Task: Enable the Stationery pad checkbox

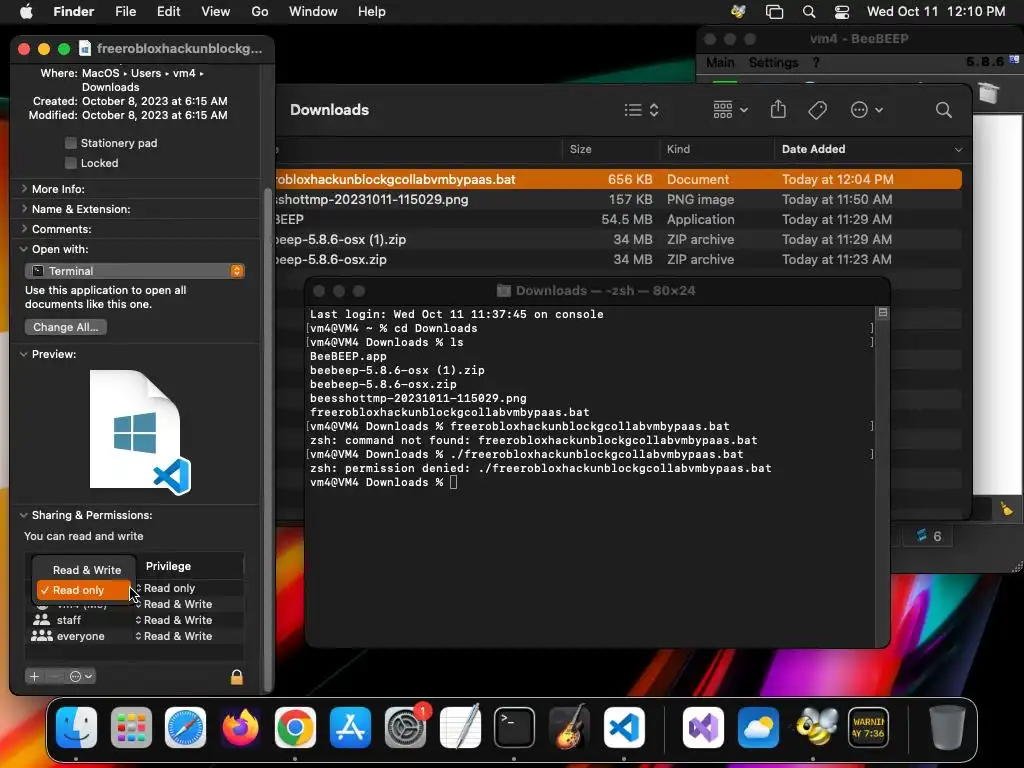Action: [71, 143]
